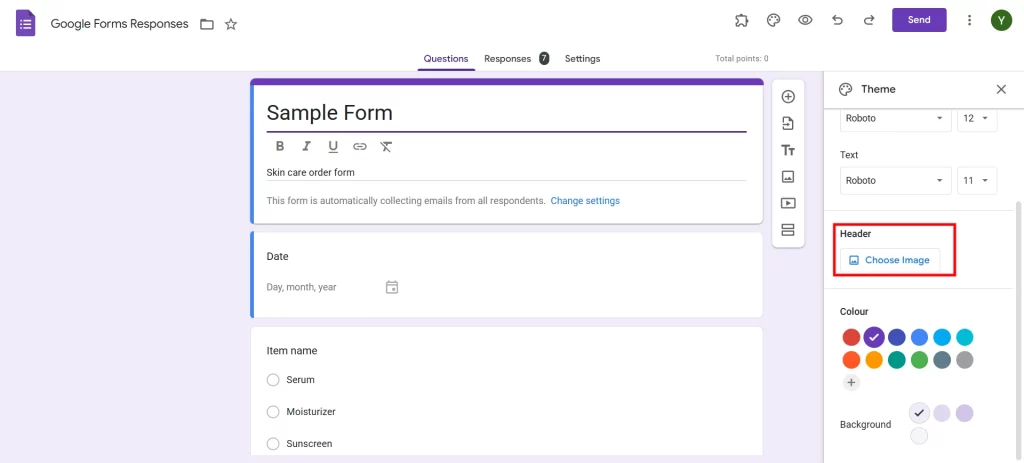
Task: Select the purple checked theme colour
Action: (x=874, y=338)
